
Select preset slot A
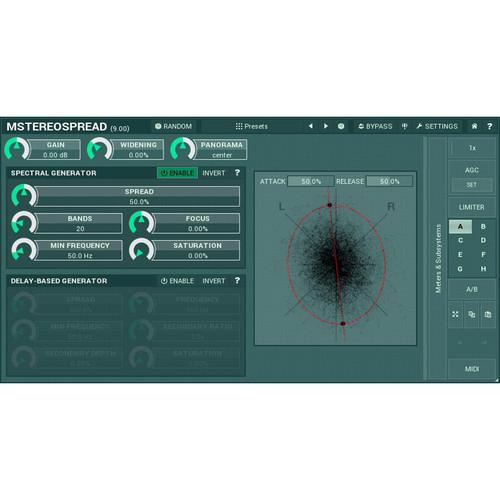click(x=460, y=227)
